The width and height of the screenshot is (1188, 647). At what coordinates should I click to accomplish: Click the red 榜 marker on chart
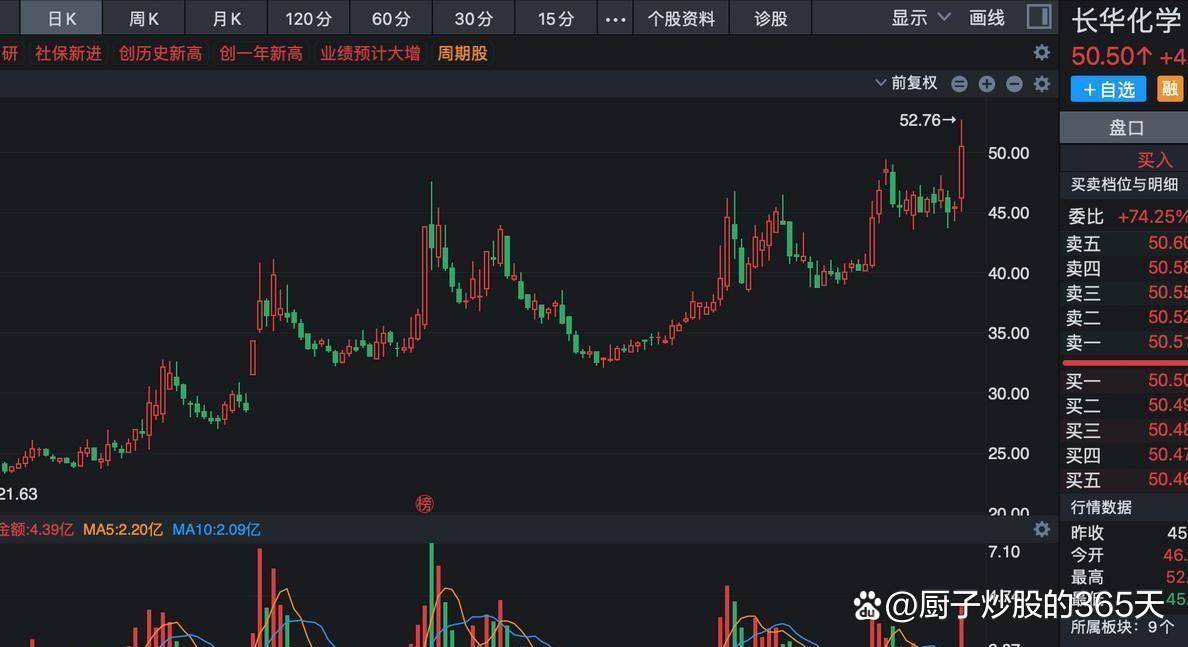point(425,503)
